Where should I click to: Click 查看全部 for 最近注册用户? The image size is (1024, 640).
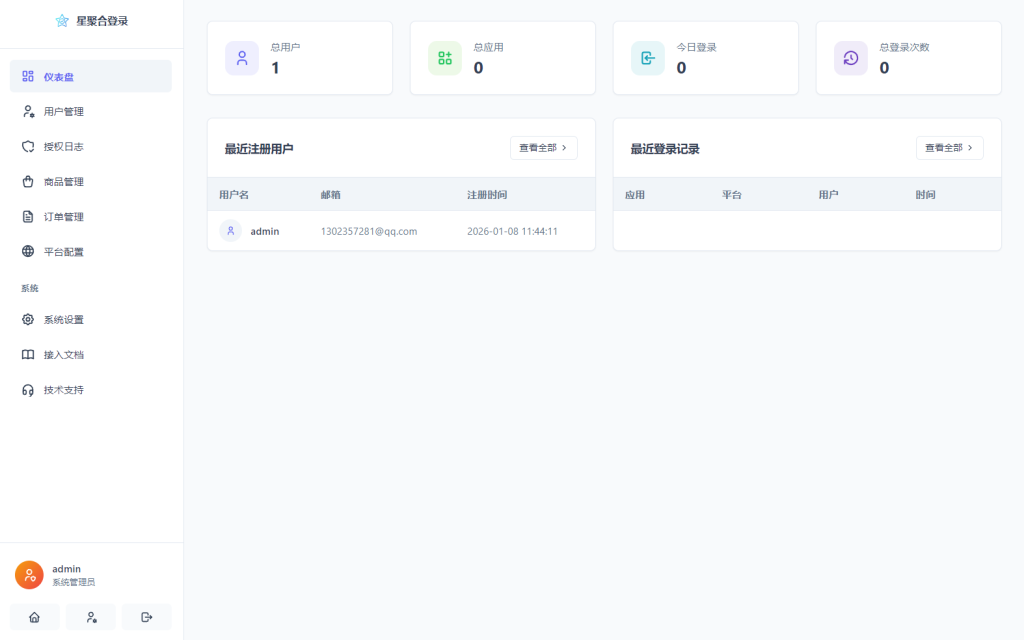(543, 147)
